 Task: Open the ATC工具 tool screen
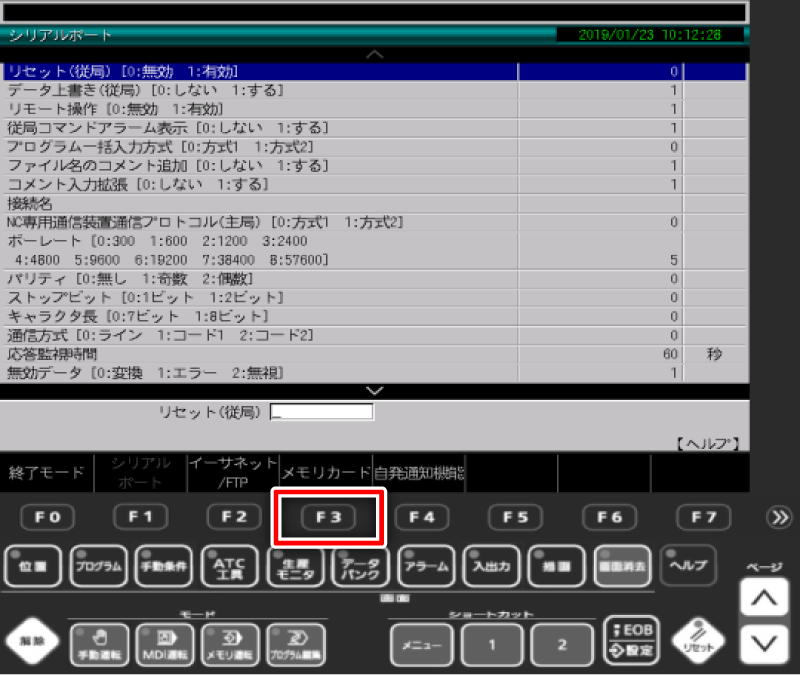(x=230, y=566)
